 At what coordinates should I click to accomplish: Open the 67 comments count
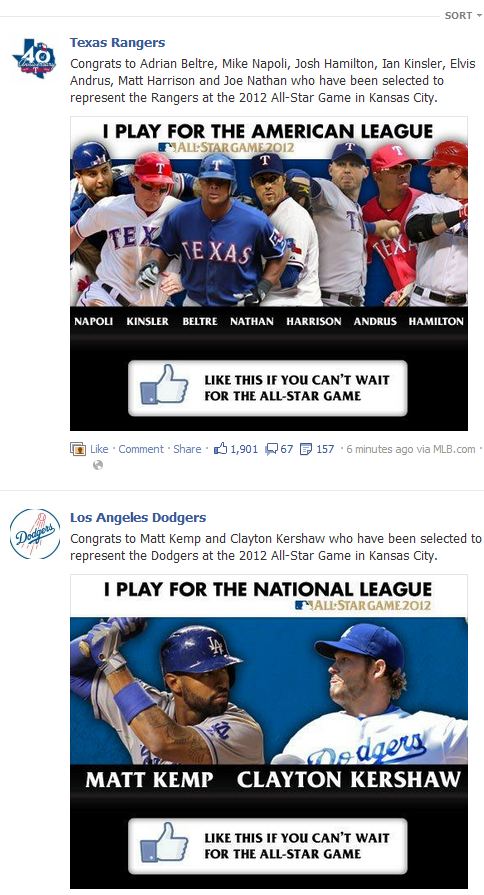coord(287,449)
